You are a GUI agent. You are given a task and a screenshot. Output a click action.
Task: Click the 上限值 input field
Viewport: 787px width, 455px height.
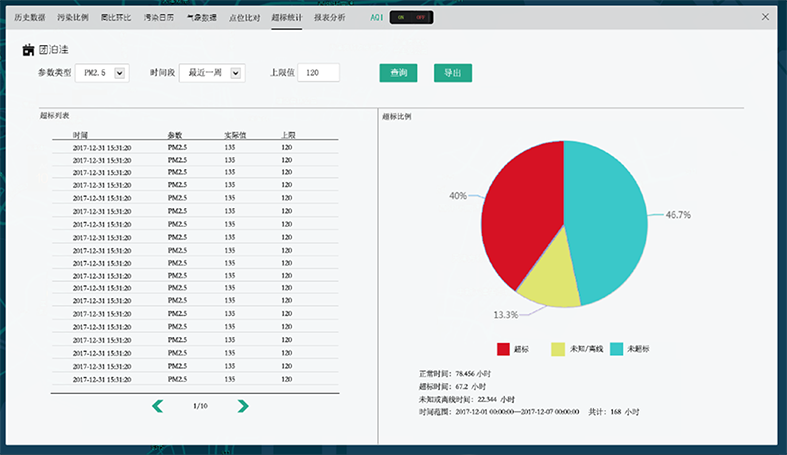tap(318, 73)
